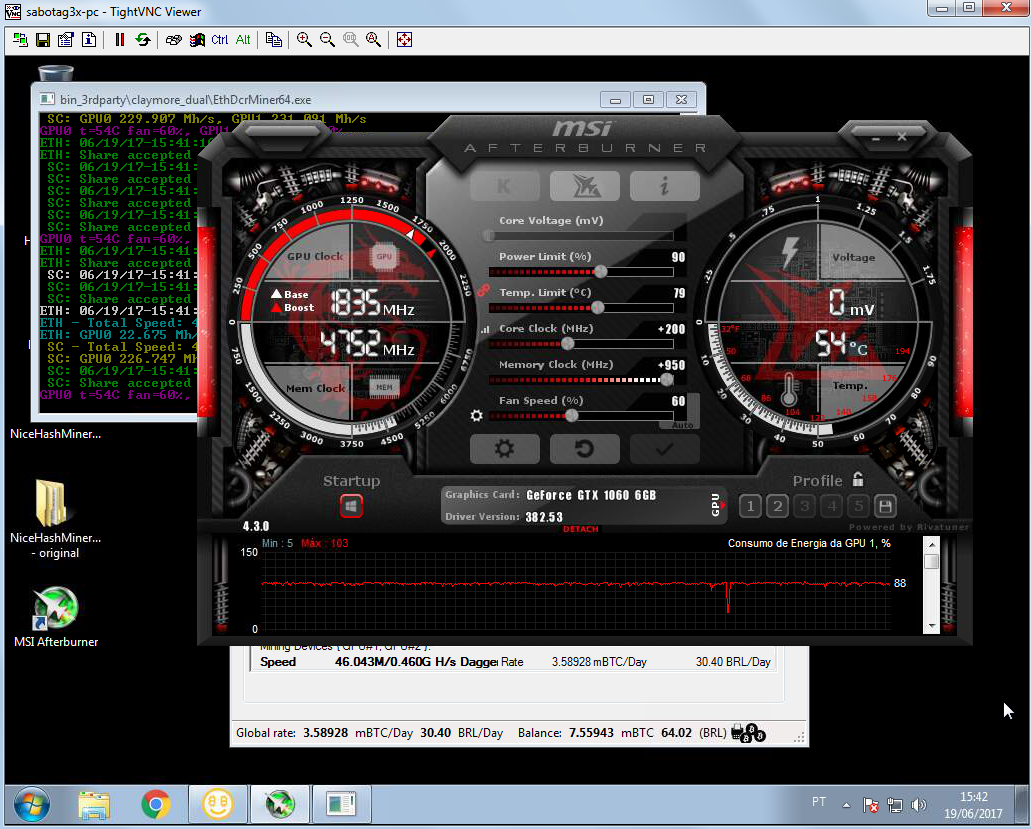This screenshot has width=1031, height=829.
Task: Click the network icon in the system tray
Action: pyautogui.click(x=894, y=805)
